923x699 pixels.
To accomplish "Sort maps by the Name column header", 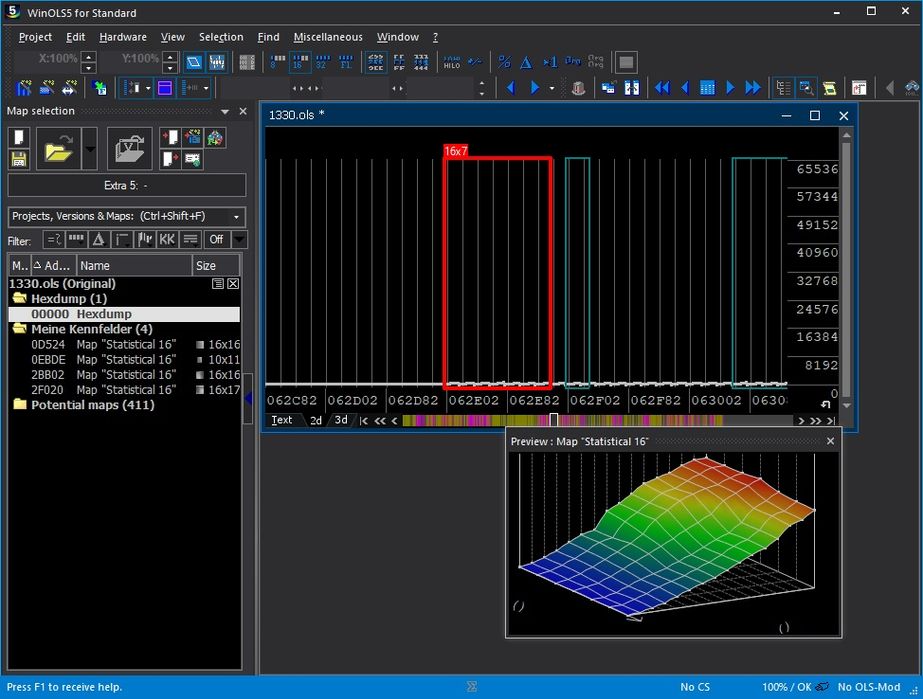I will [x=134, y=266].
